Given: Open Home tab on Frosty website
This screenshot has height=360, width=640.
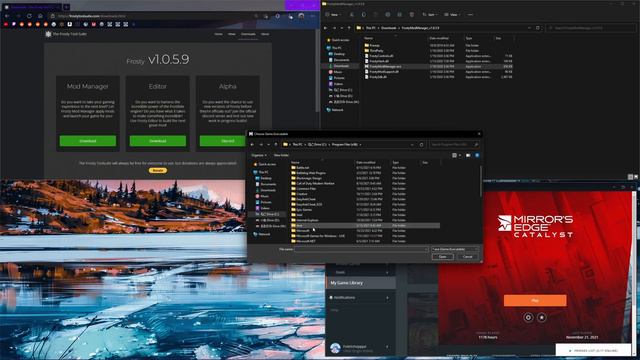Looking at the screenshot, I should (218, 34).
